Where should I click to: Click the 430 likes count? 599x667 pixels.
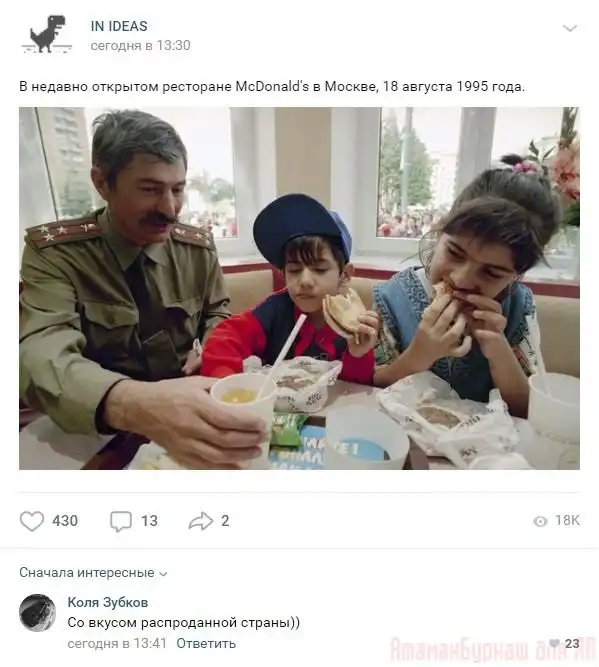tap(65, 521)
